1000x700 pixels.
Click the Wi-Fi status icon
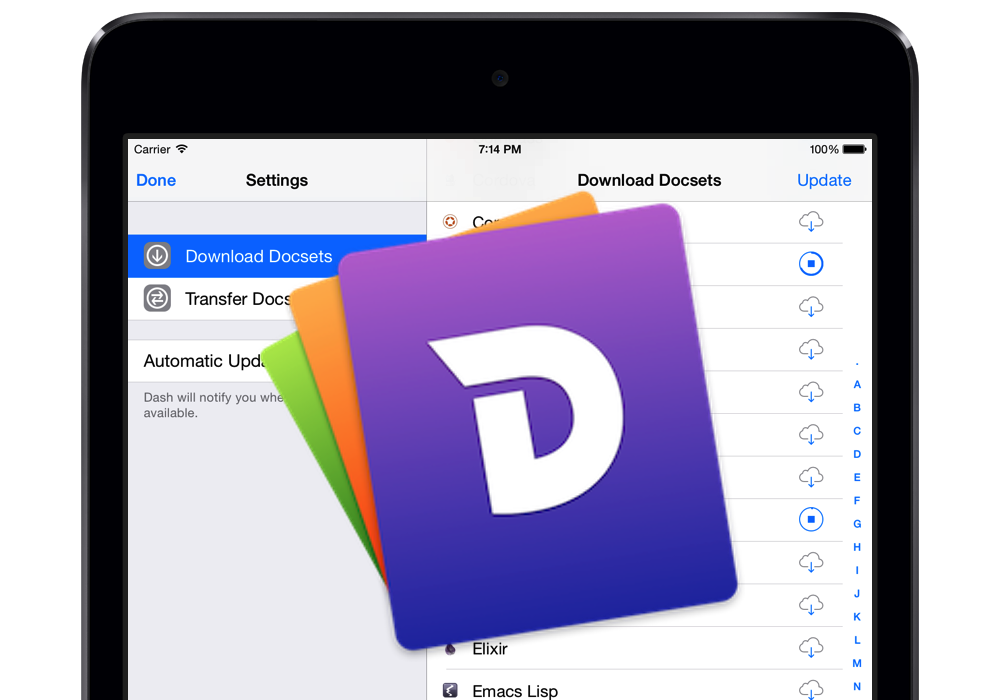coord(182,149)
